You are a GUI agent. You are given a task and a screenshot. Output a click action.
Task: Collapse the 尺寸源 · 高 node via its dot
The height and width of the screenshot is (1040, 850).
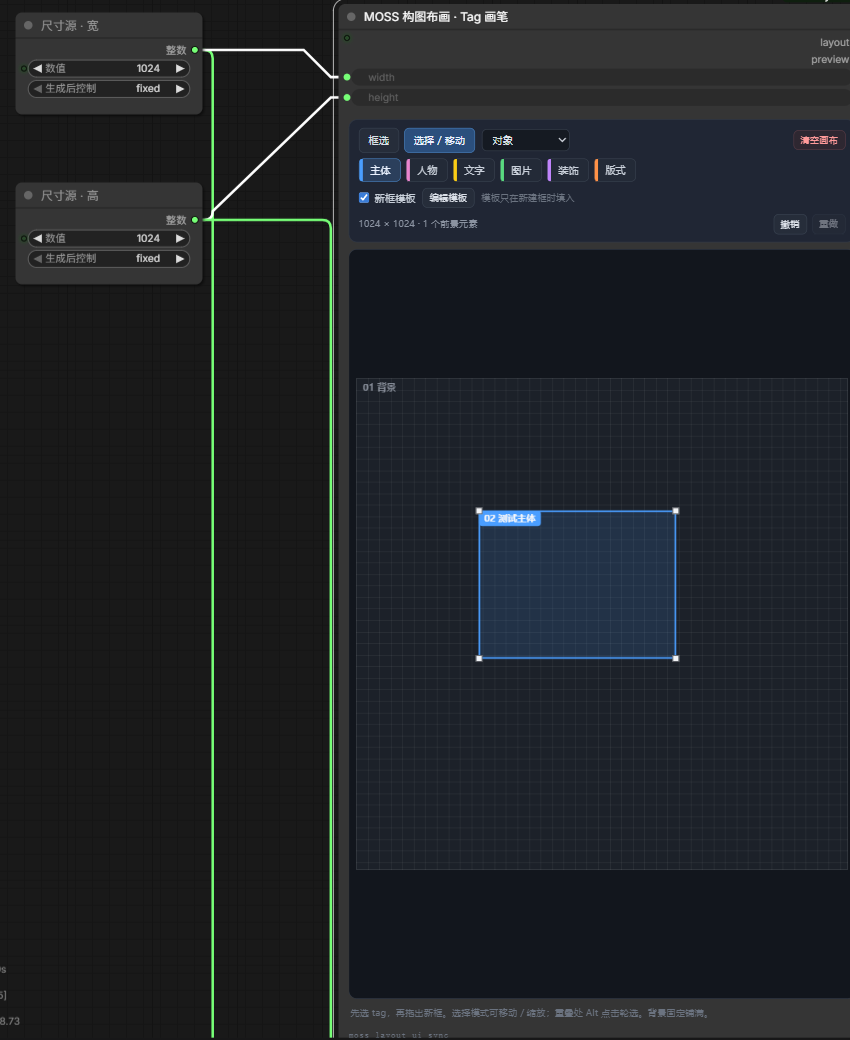28,195
